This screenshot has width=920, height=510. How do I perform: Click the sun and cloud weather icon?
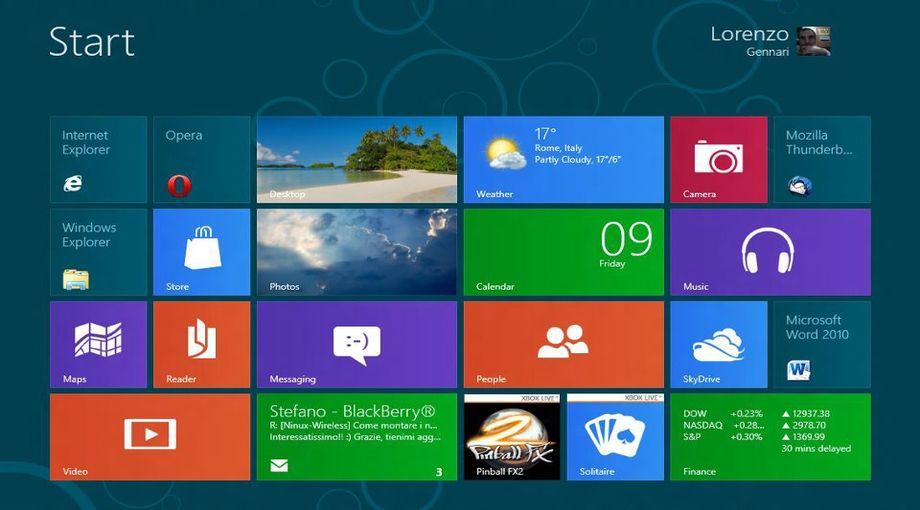tap(505, 154)
